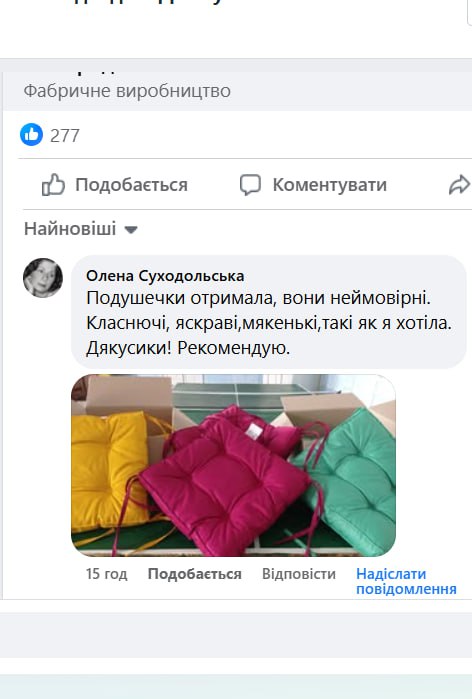Open Олена Суходольська's profile picture
472x699 pixels.
tap(43, 278)
